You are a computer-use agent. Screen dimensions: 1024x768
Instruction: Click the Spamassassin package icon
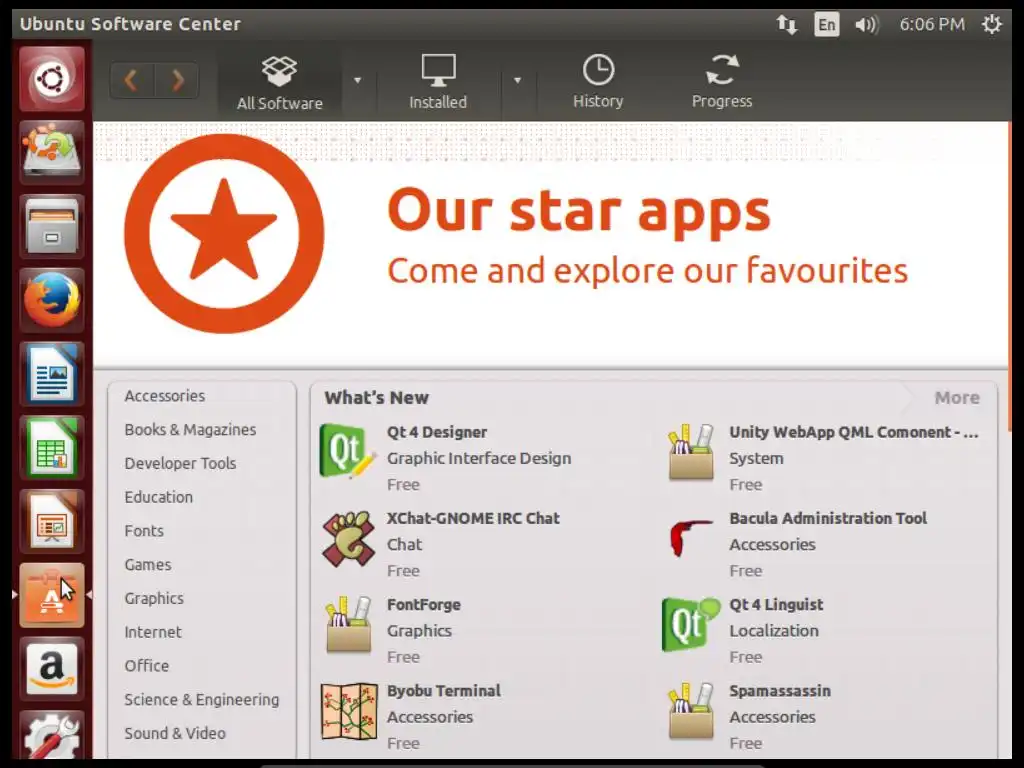pos(691,711)
